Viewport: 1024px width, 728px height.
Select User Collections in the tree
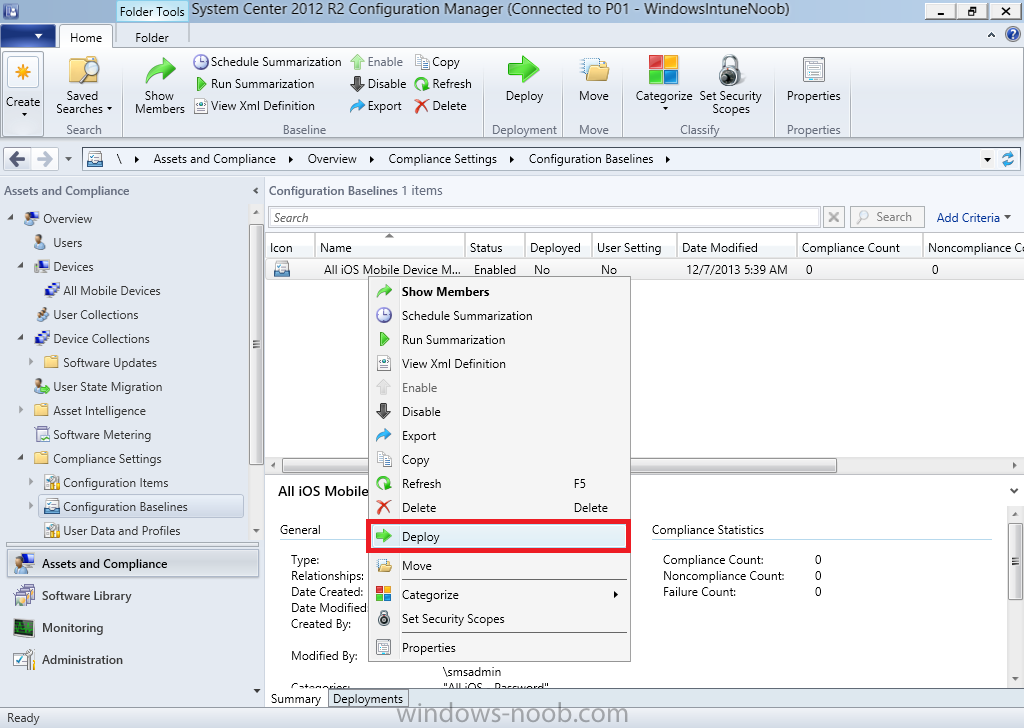point(95,315)
